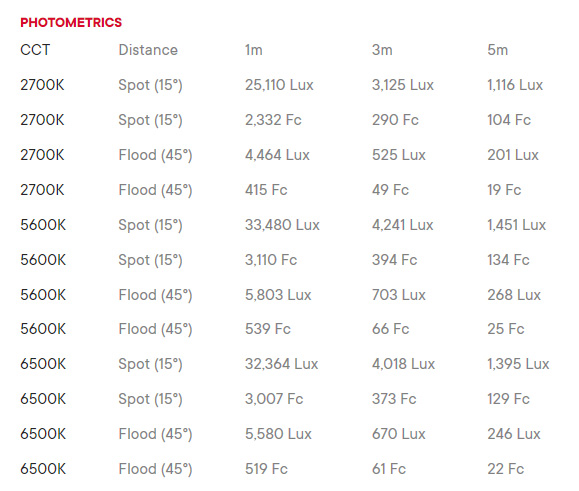Click the PHOTOMETRICS heading
Viewport: 579px width, 491px height.
(x=71, y=23)
